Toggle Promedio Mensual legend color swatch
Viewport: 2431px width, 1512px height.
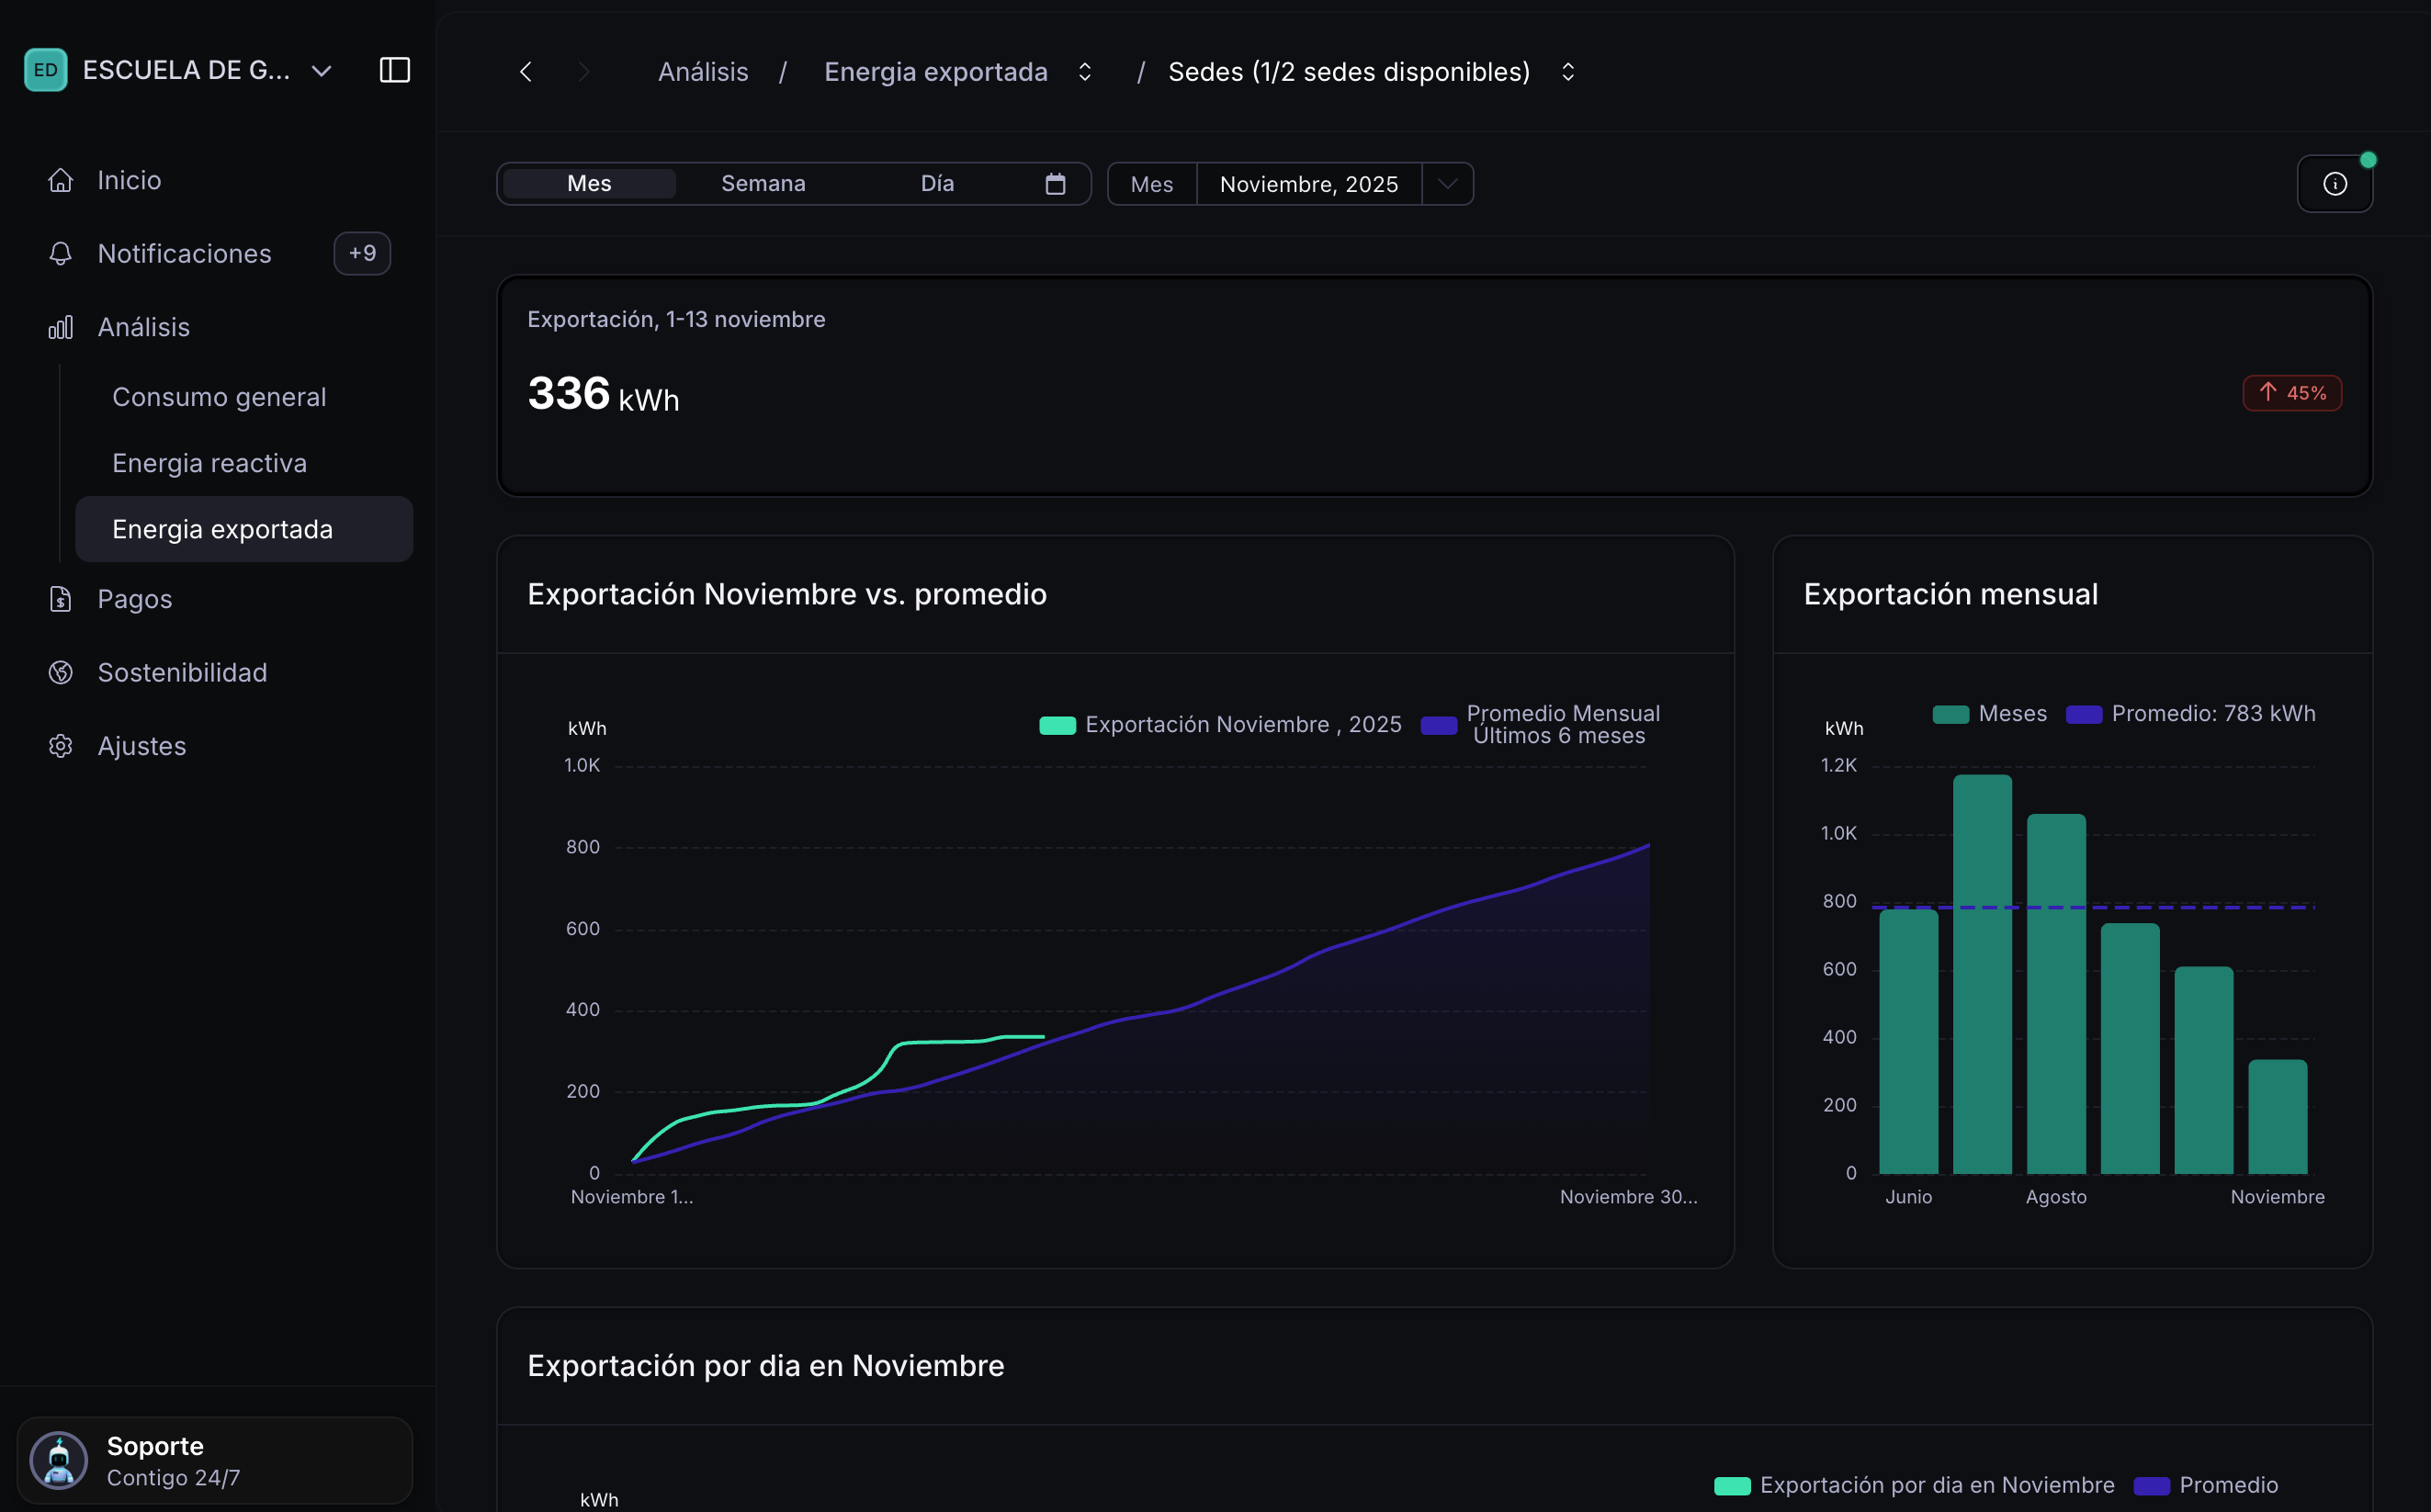(1438, 726)
